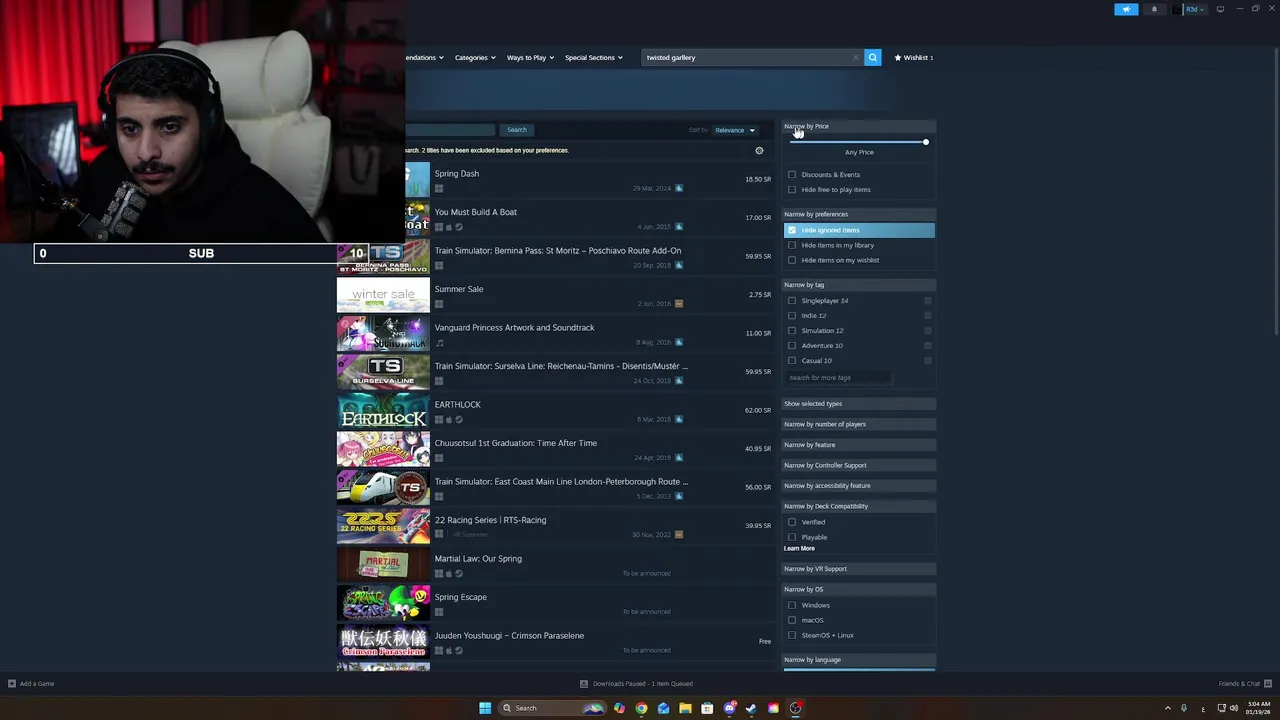Viewport: 1280px width, 720px height.
Task: Check Hide items in my library
Action: (792, 245)
